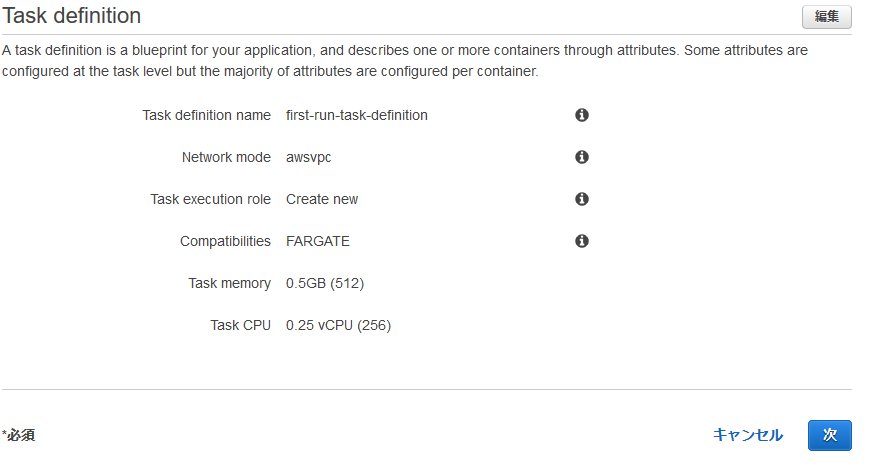Click the "Network mode" label
878x475 pixels.
226,157
